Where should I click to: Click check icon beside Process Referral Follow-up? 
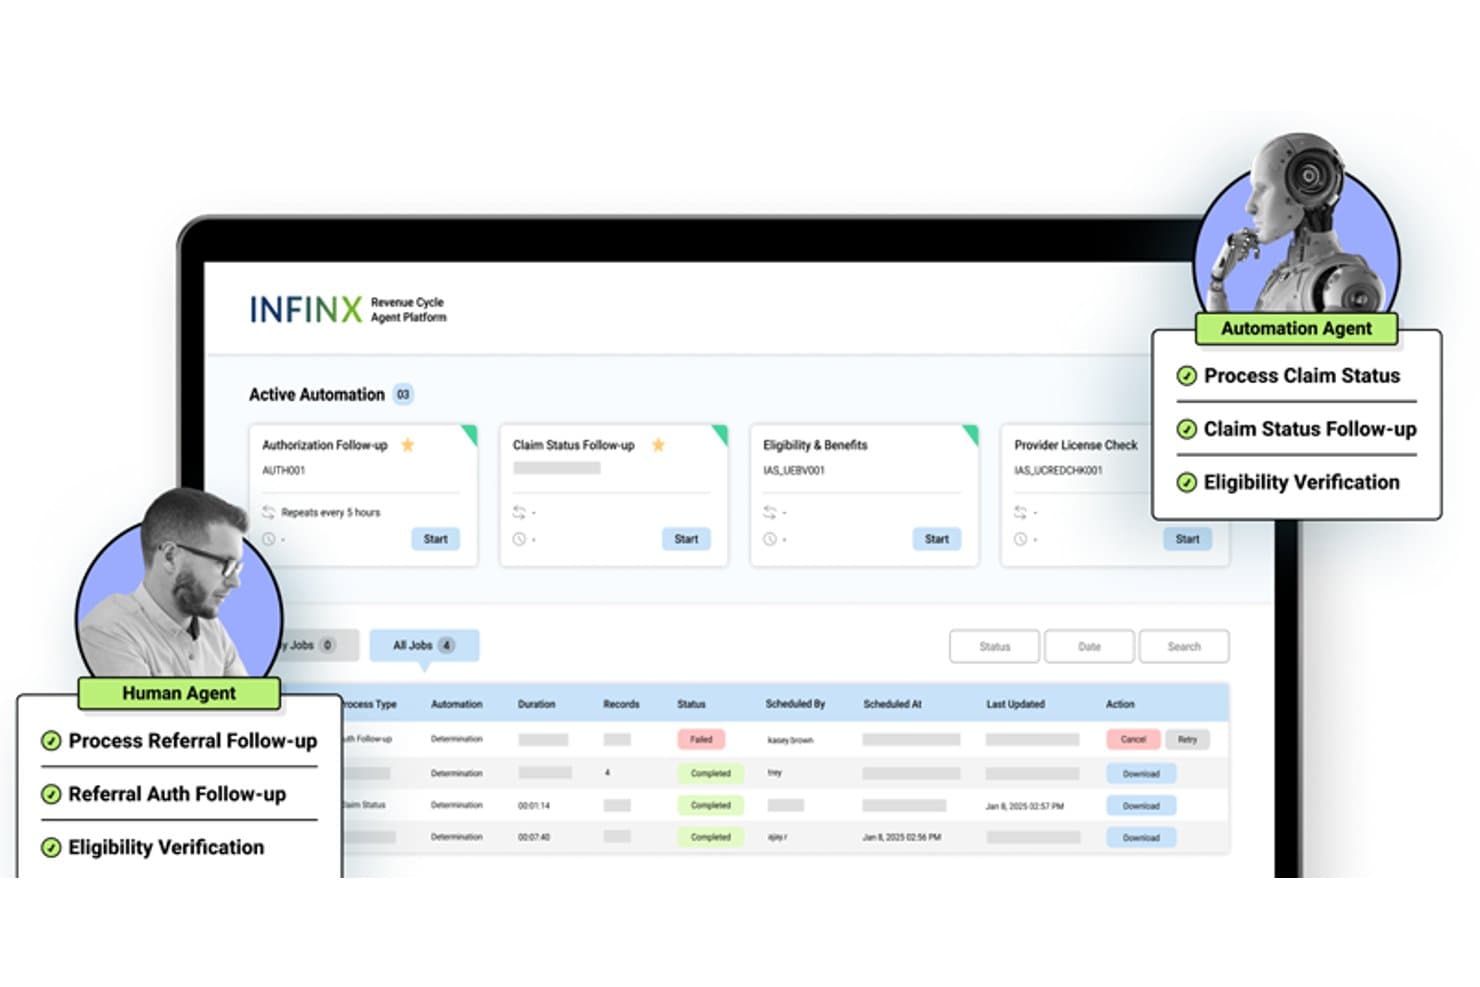(x=51, y=741)
